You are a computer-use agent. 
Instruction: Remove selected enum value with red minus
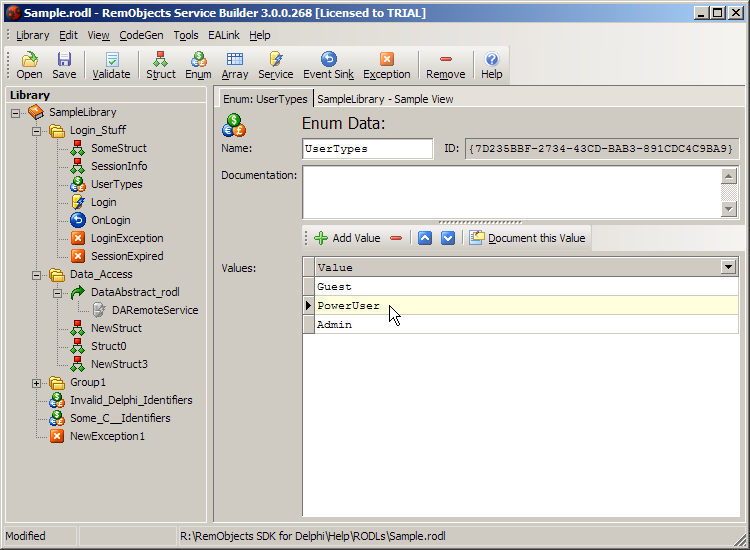396,238
